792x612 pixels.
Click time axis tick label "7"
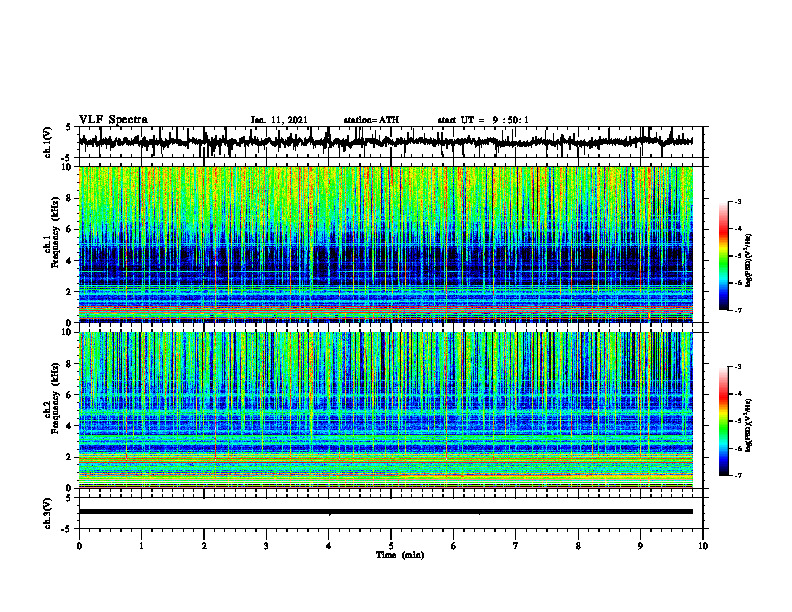(516, 546)
